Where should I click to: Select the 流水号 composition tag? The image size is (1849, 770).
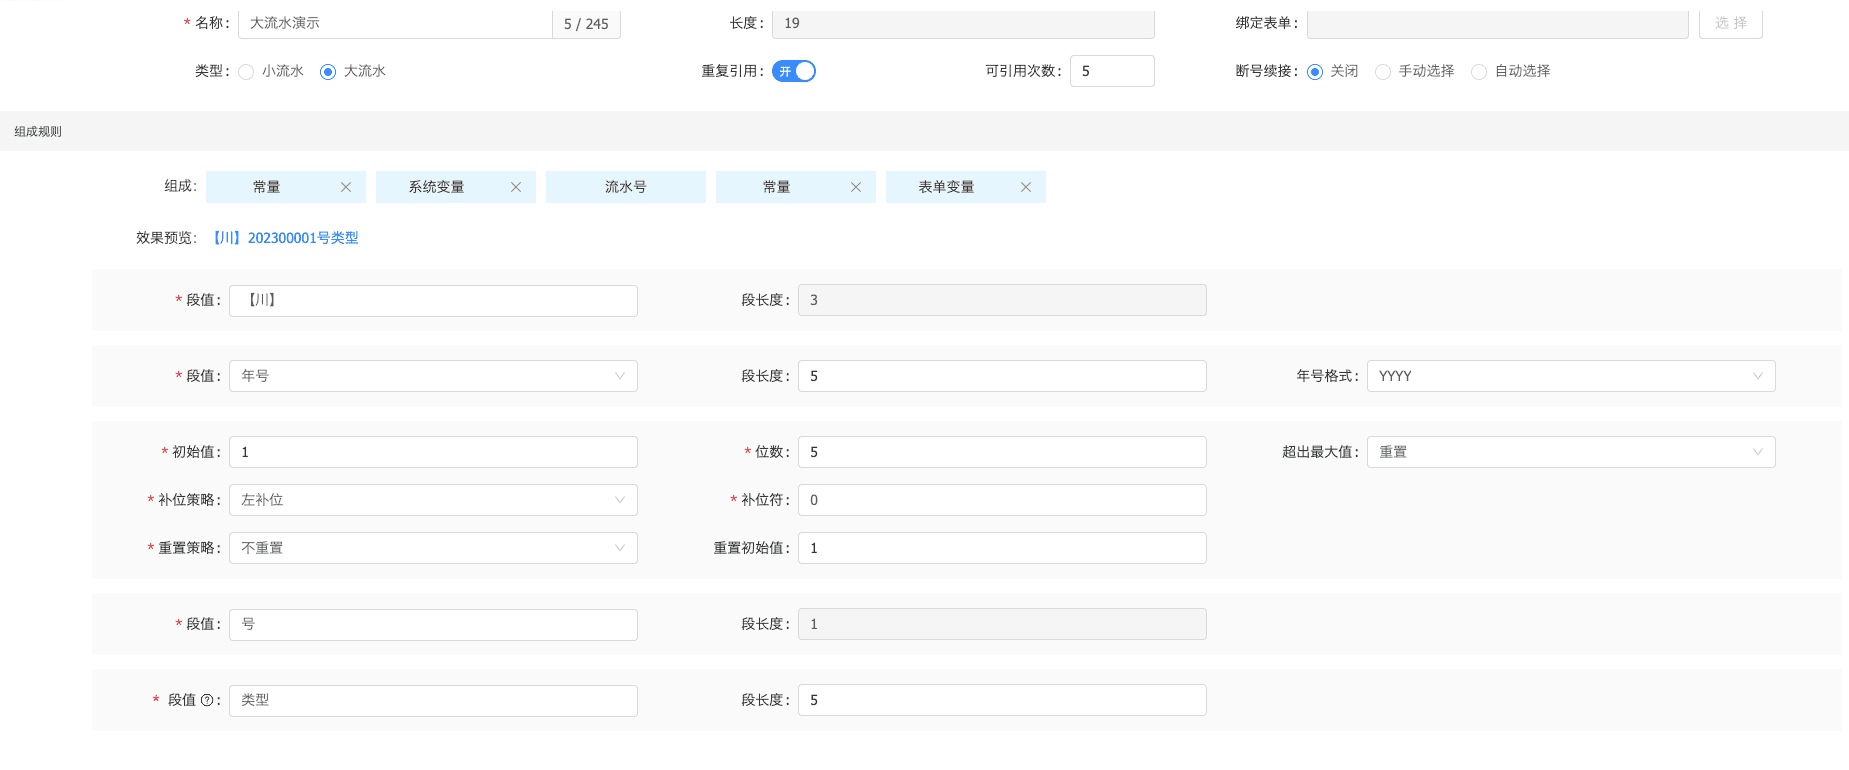(626, 187)
